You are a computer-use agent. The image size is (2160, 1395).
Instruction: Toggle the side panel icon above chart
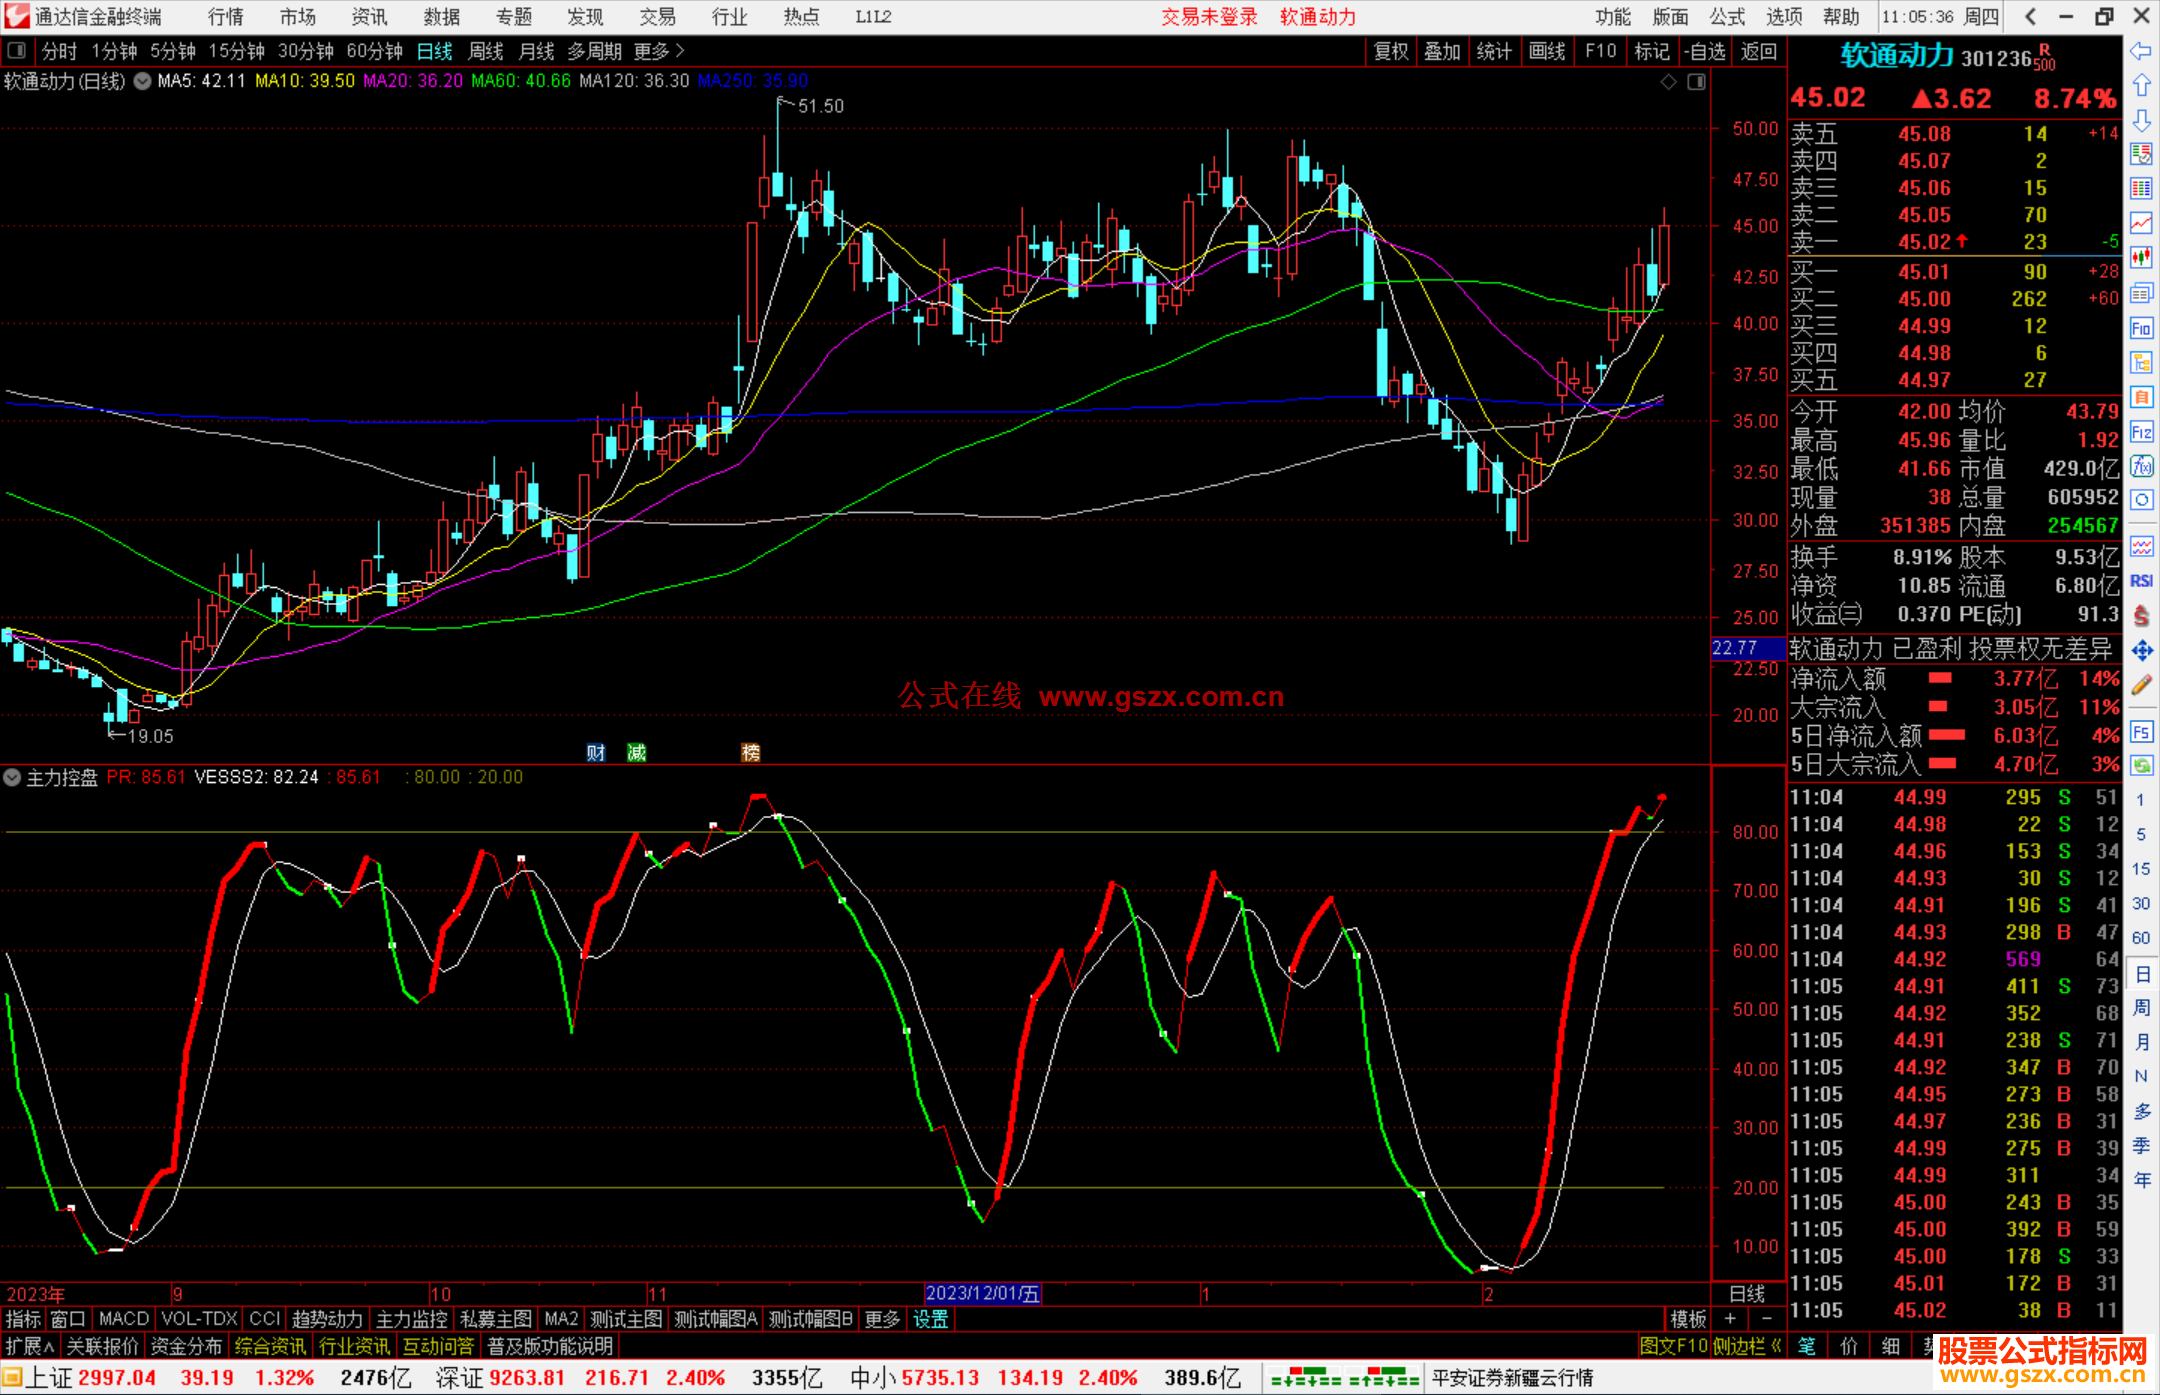coord(1696,82)
